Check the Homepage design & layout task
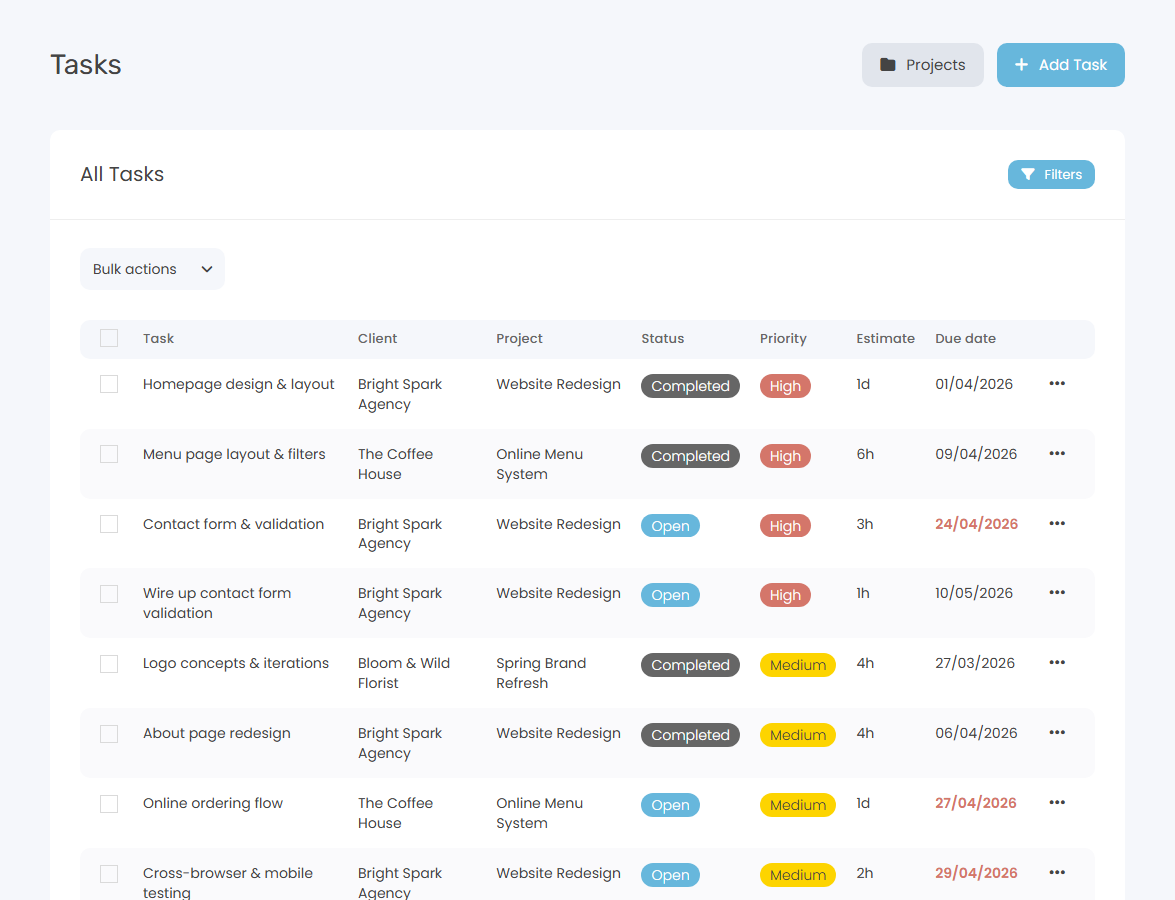 [109, 384]
